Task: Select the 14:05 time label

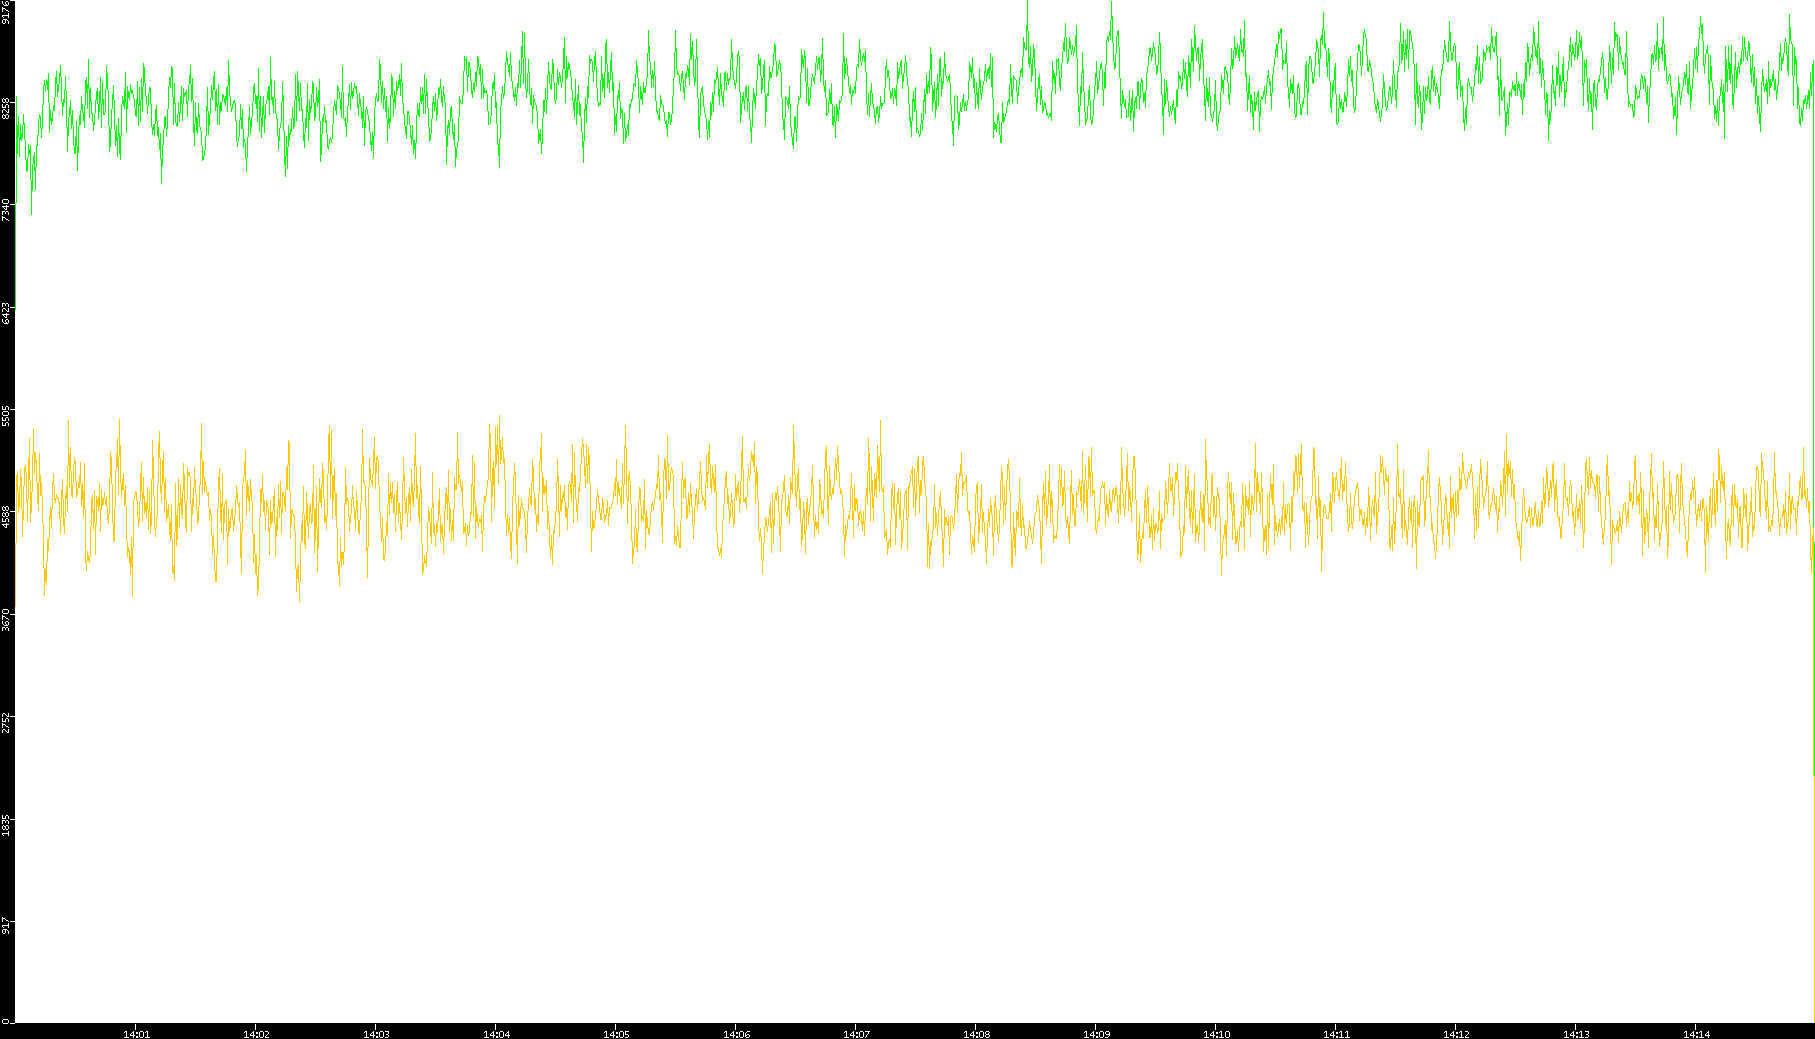Action: pyautogui.click(x=616, y=1034)
